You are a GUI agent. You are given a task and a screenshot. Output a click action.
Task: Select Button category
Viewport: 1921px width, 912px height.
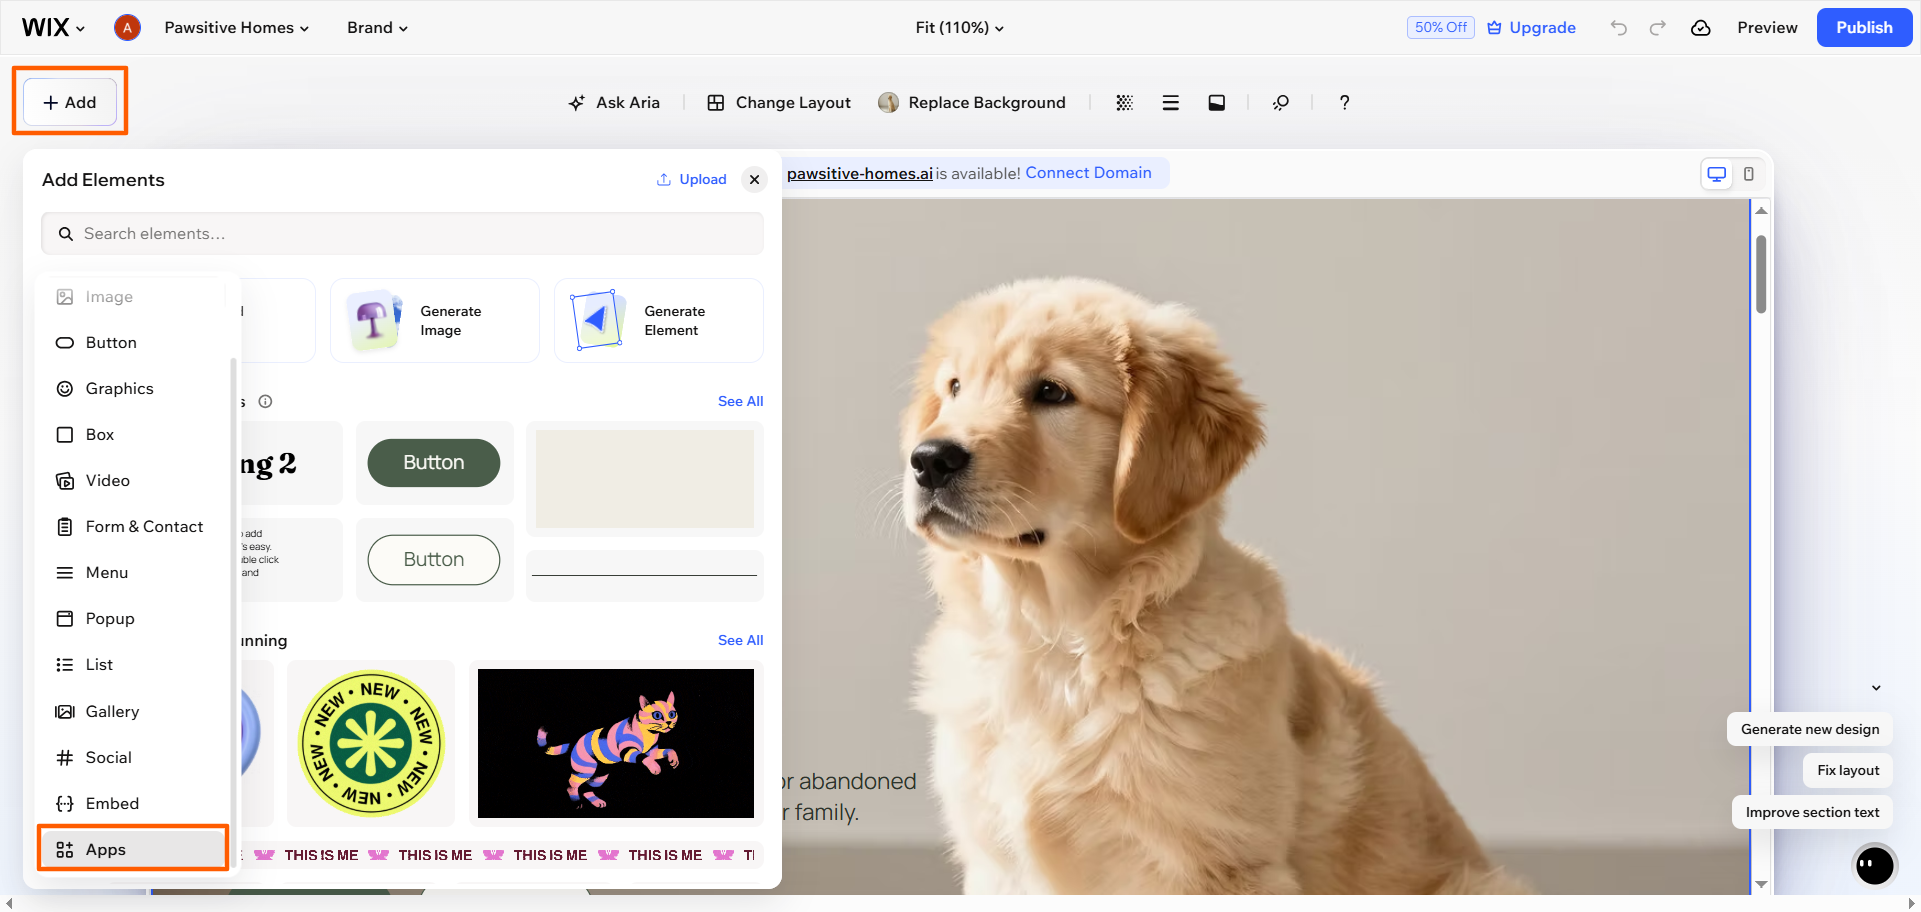(133, 342)
